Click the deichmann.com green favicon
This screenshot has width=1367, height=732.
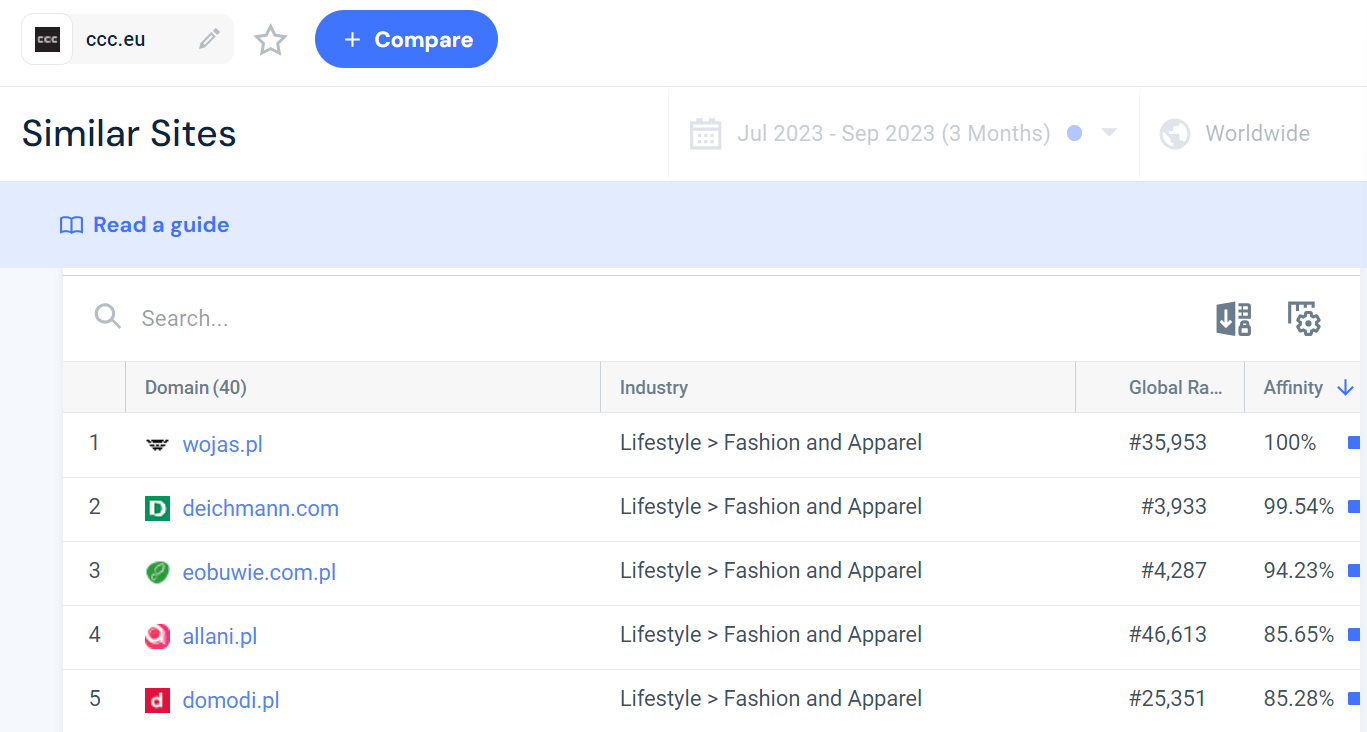(157, 509)
